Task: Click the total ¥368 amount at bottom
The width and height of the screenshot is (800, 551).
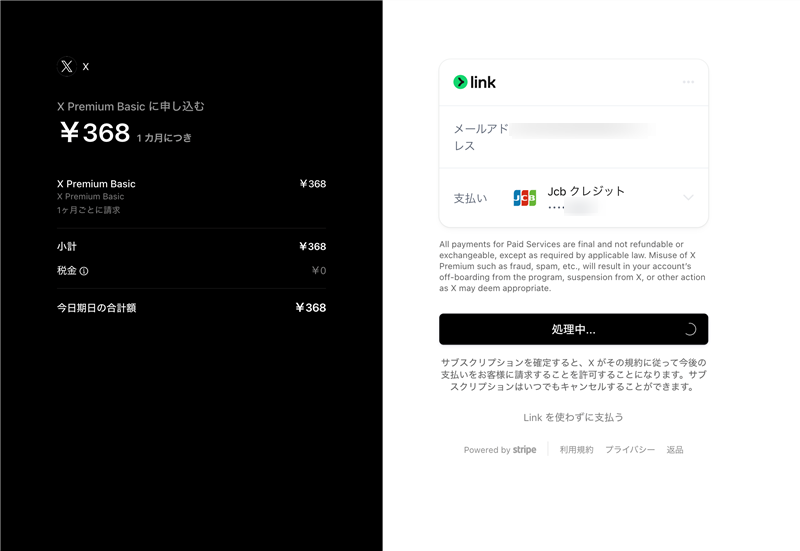Action: pos(311,308)
